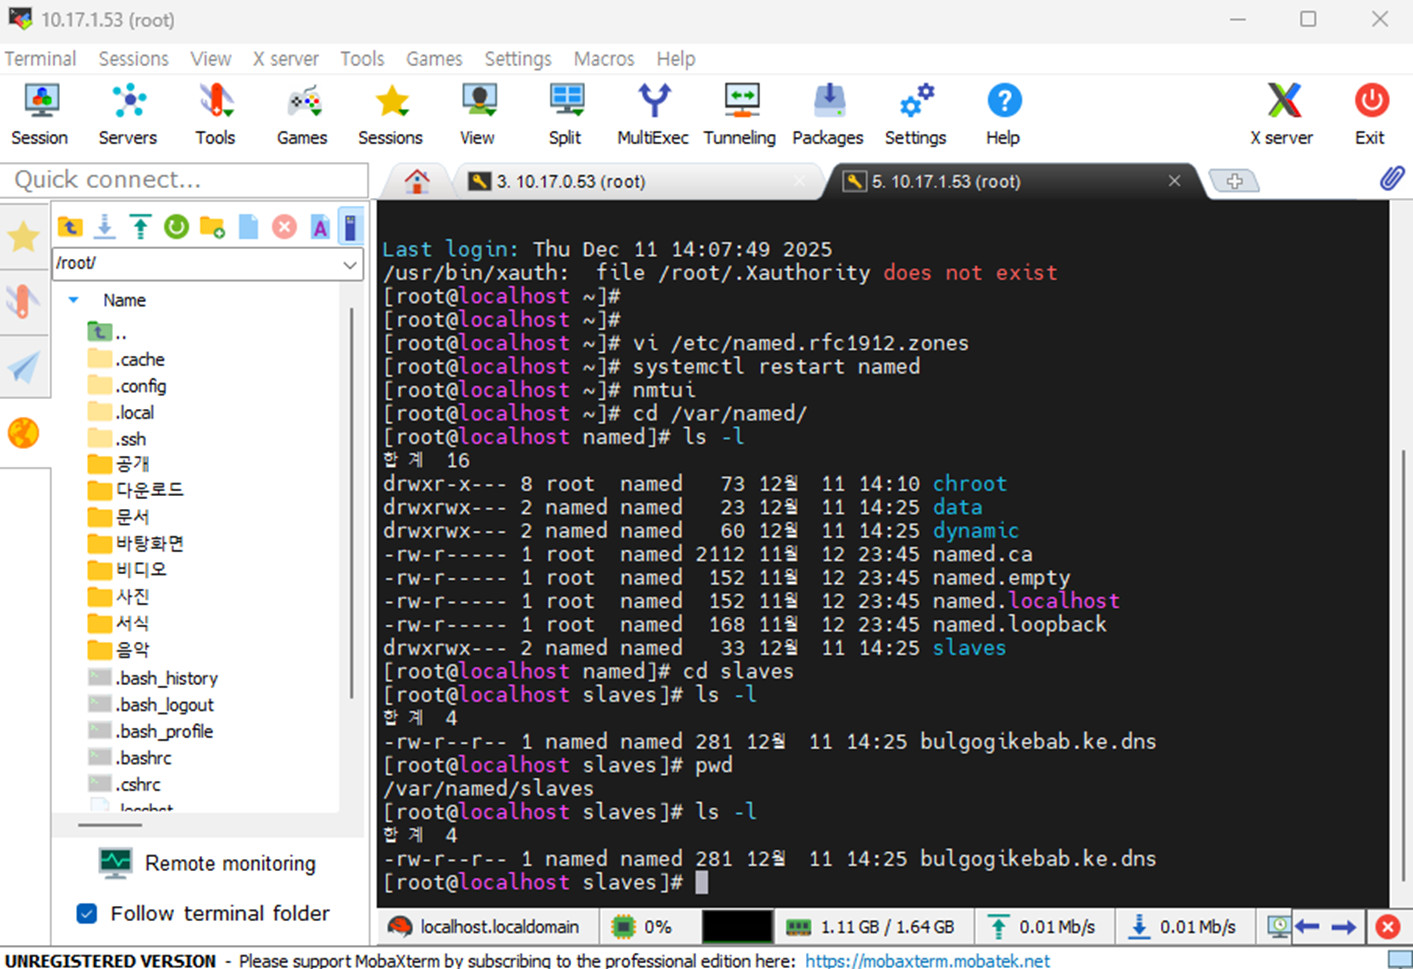The image size is (1413, 969).
Task: Go to parent directory entry
Action: (x=107, y=333)
